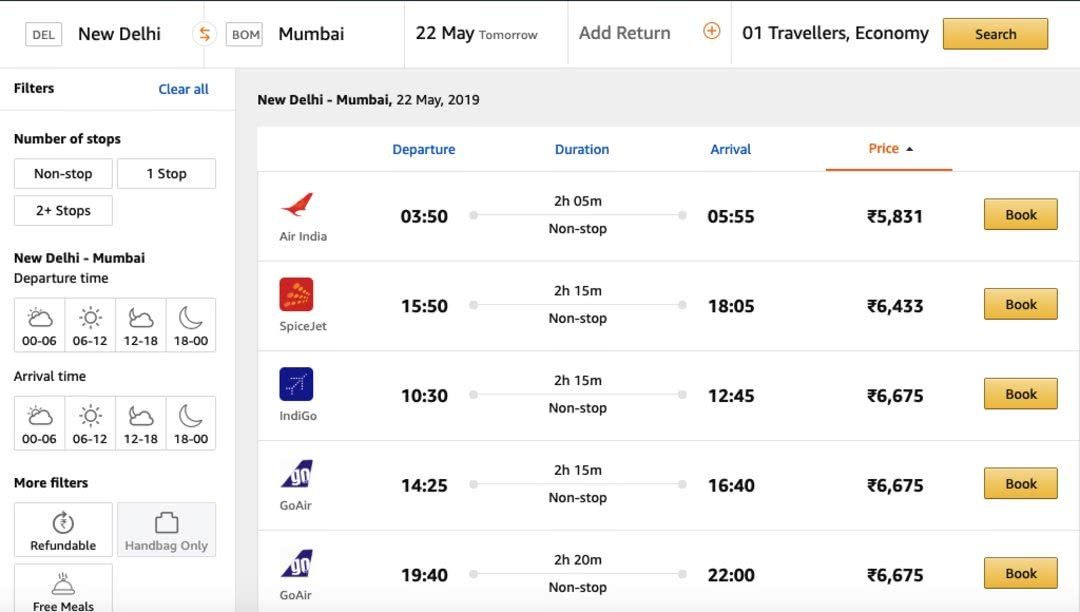Choose 18-00 night departure time icon

click(191, 317)
